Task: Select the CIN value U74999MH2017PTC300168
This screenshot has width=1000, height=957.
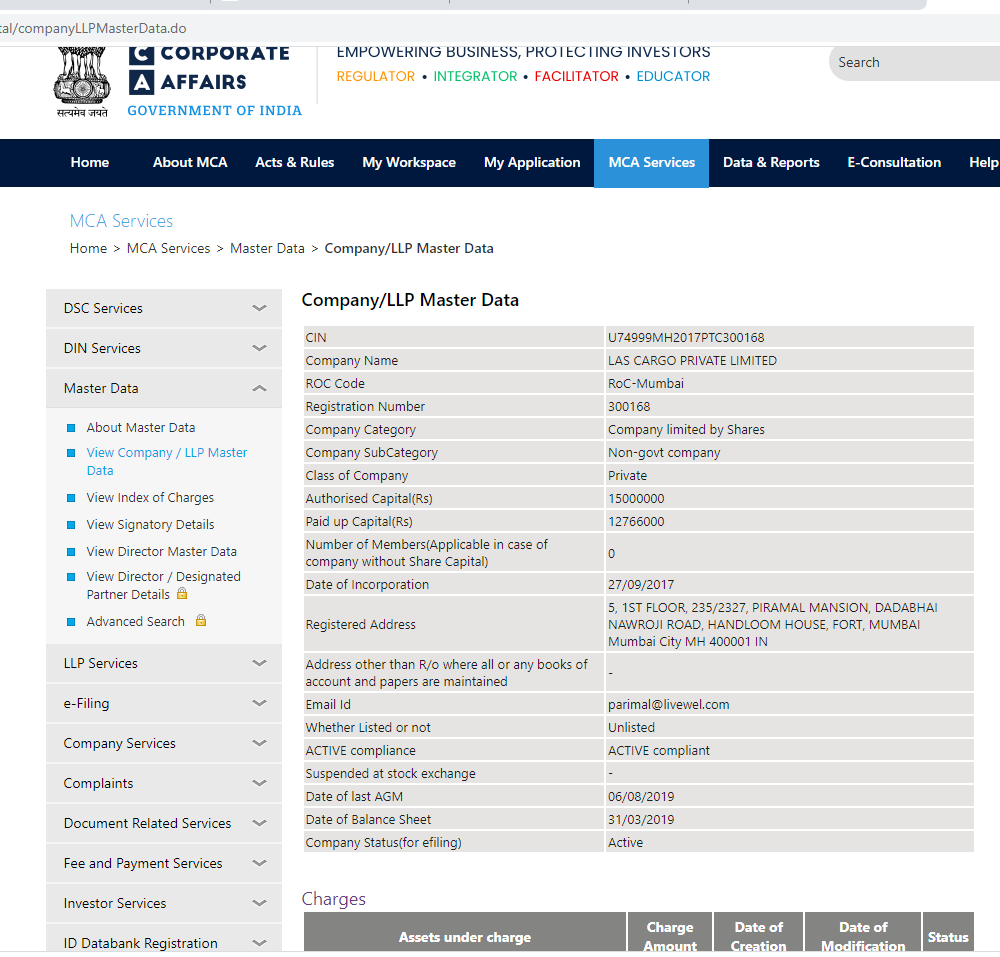Action: click(686, 338)
